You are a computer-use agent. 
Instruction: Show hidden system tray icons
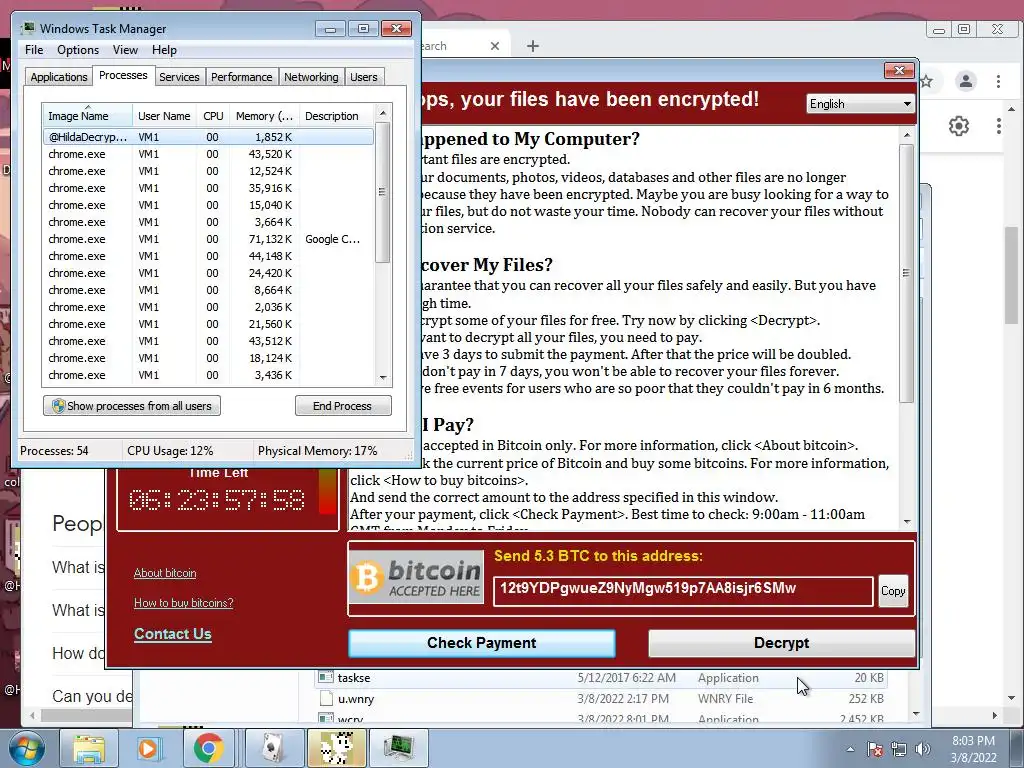click(x=850, y=750)
